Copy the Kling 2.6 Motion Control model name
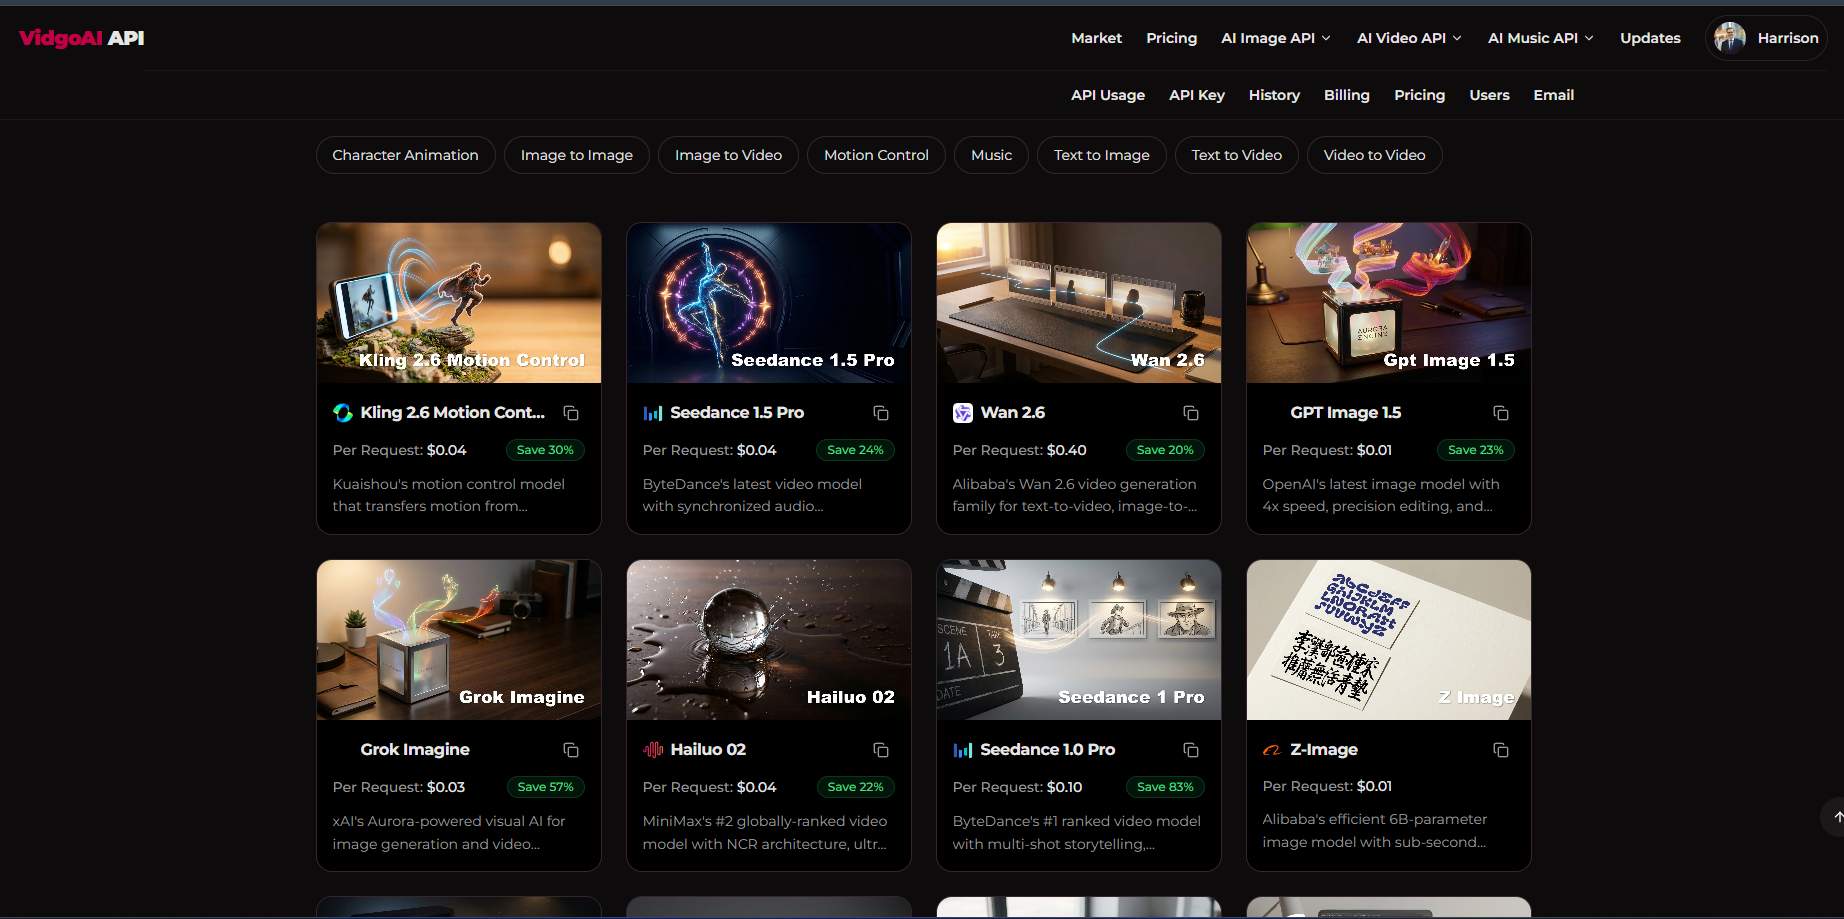The image size is (1844, 919). pyautogui.click(x=571, y=412)
